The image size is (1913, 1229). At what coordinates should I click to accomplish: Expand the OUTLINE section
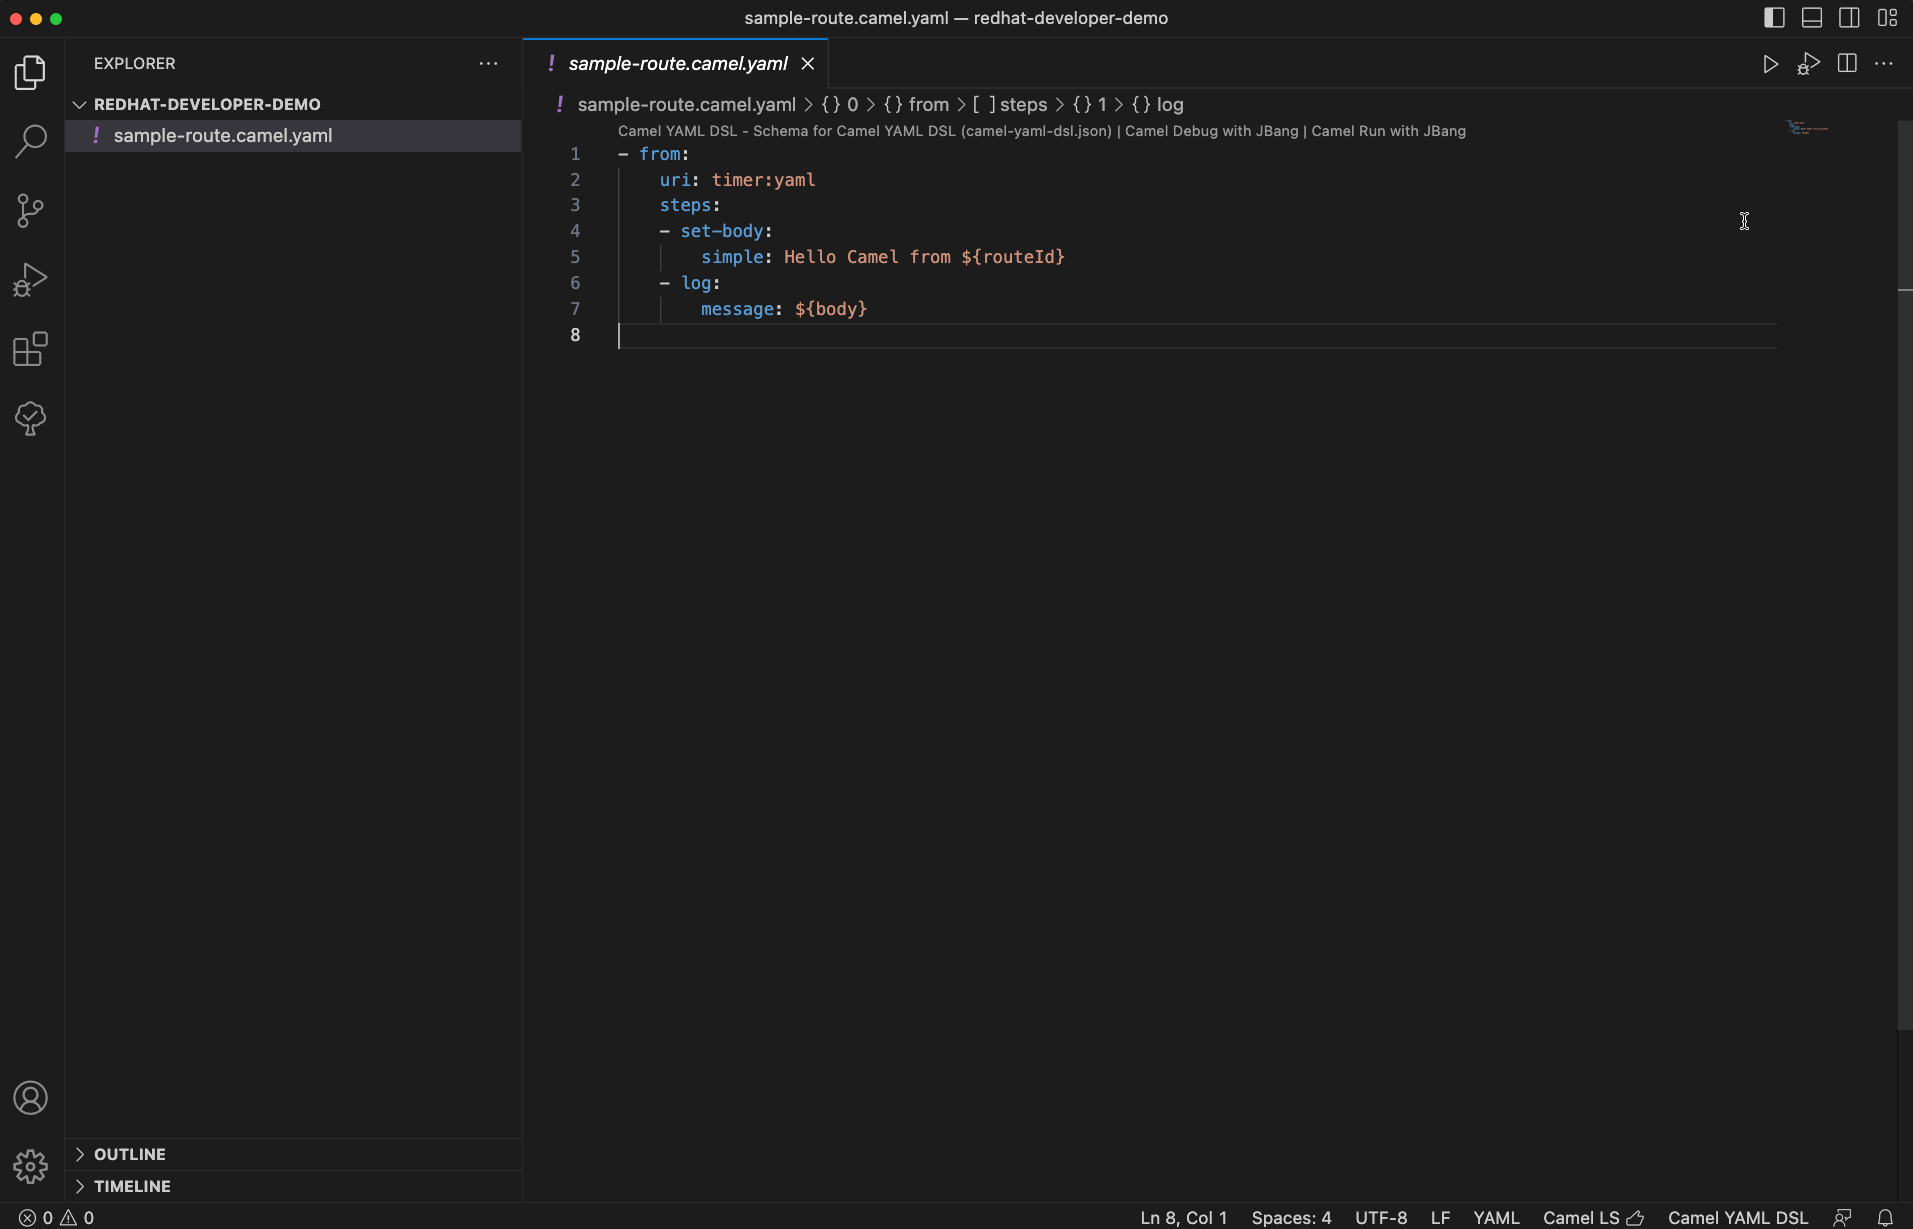(x=293, y=1154)
